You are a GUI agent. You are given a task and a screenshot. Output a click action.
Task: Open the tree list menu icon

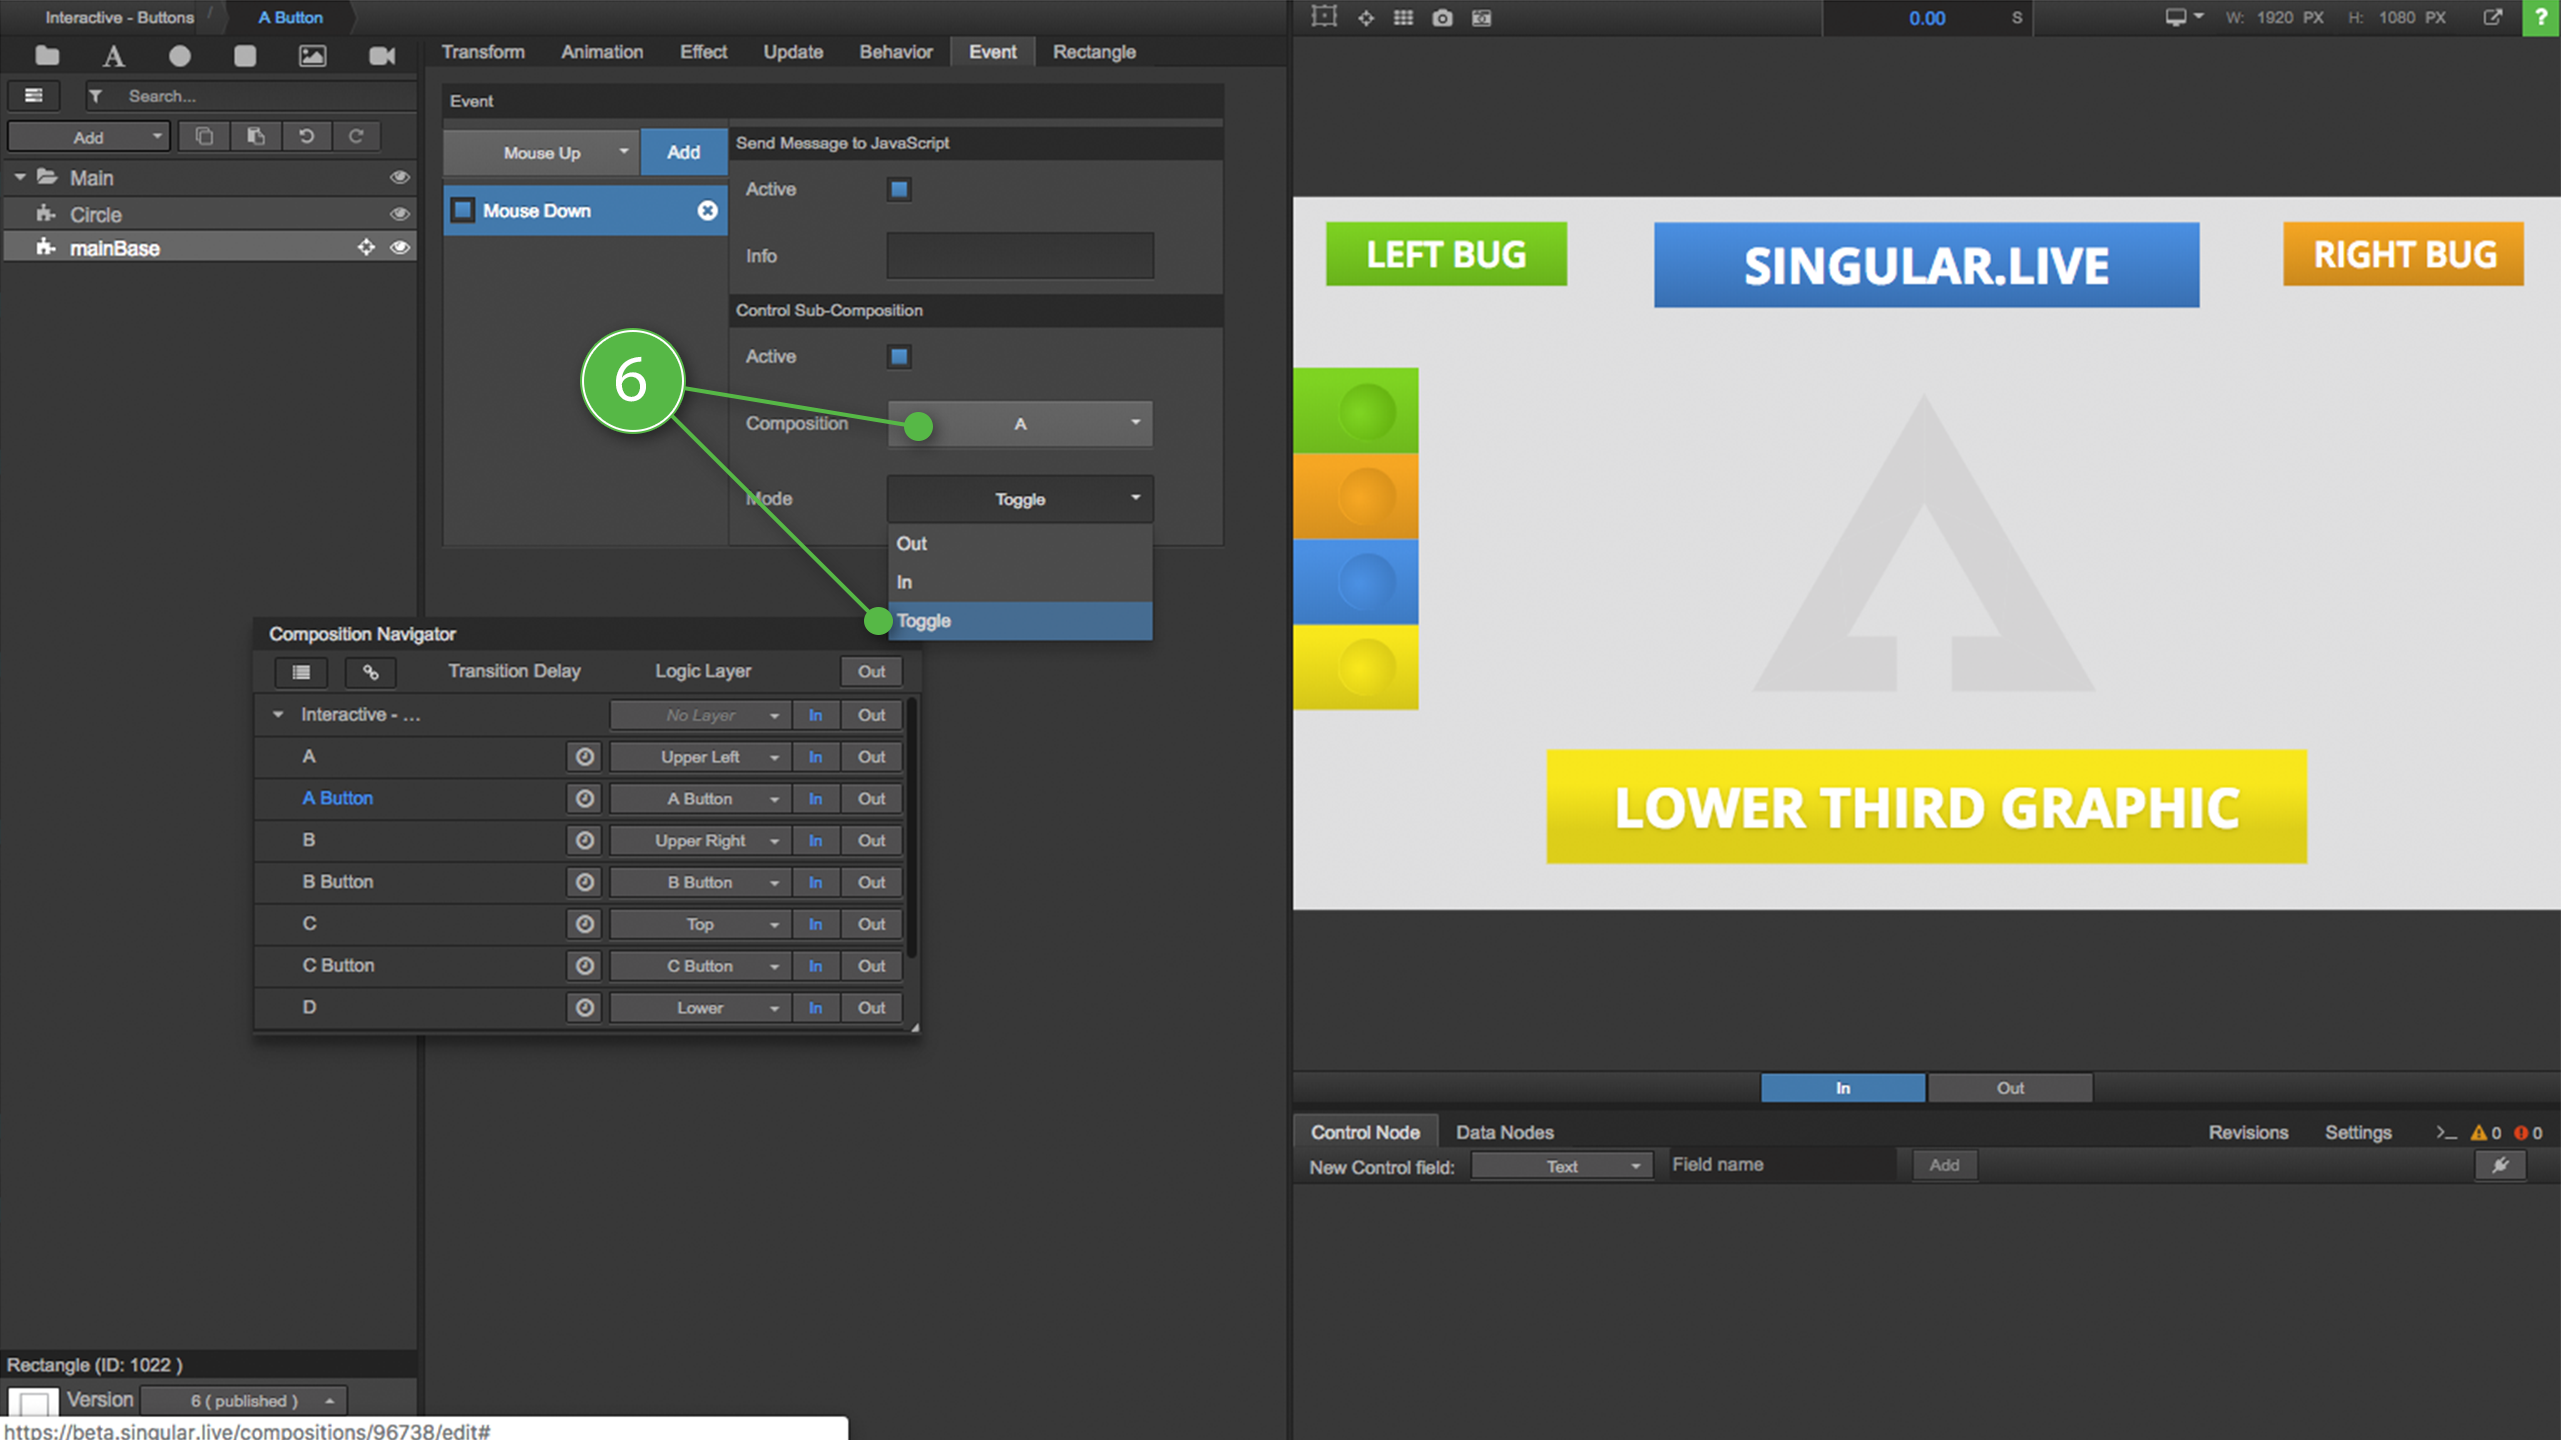click(x=34, y=96)
